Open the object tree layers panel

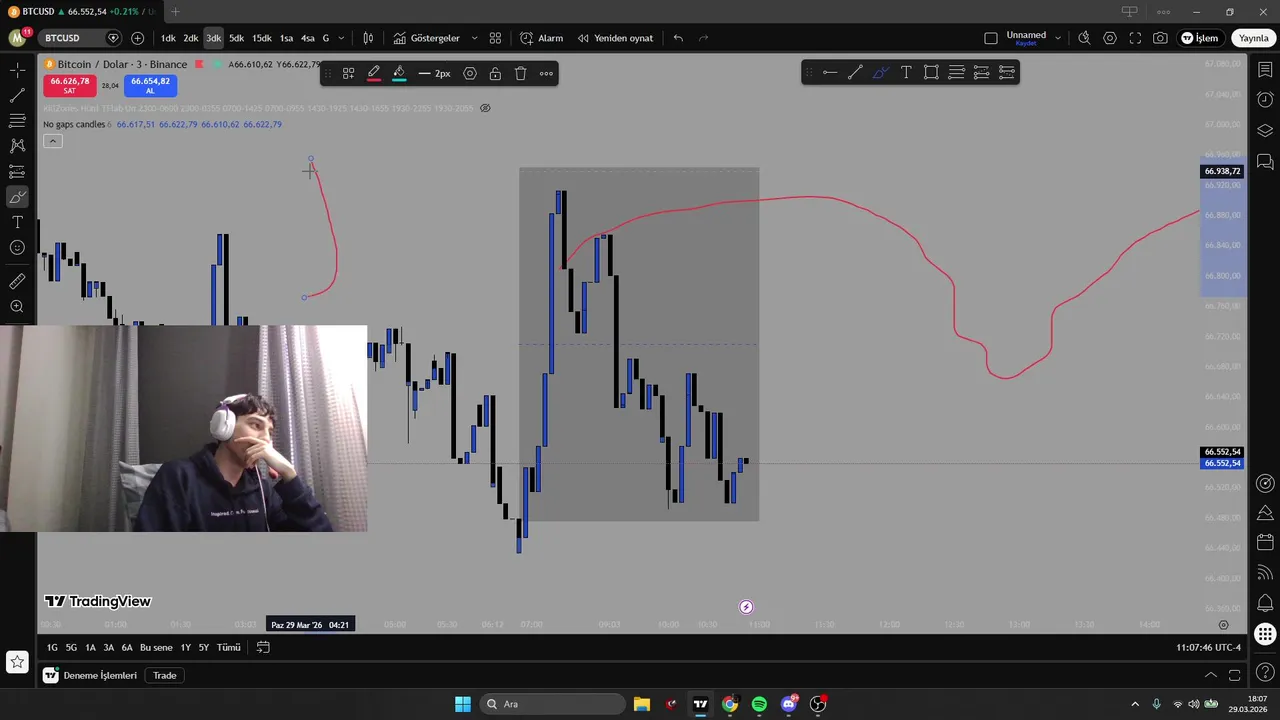coord(1265,130)
